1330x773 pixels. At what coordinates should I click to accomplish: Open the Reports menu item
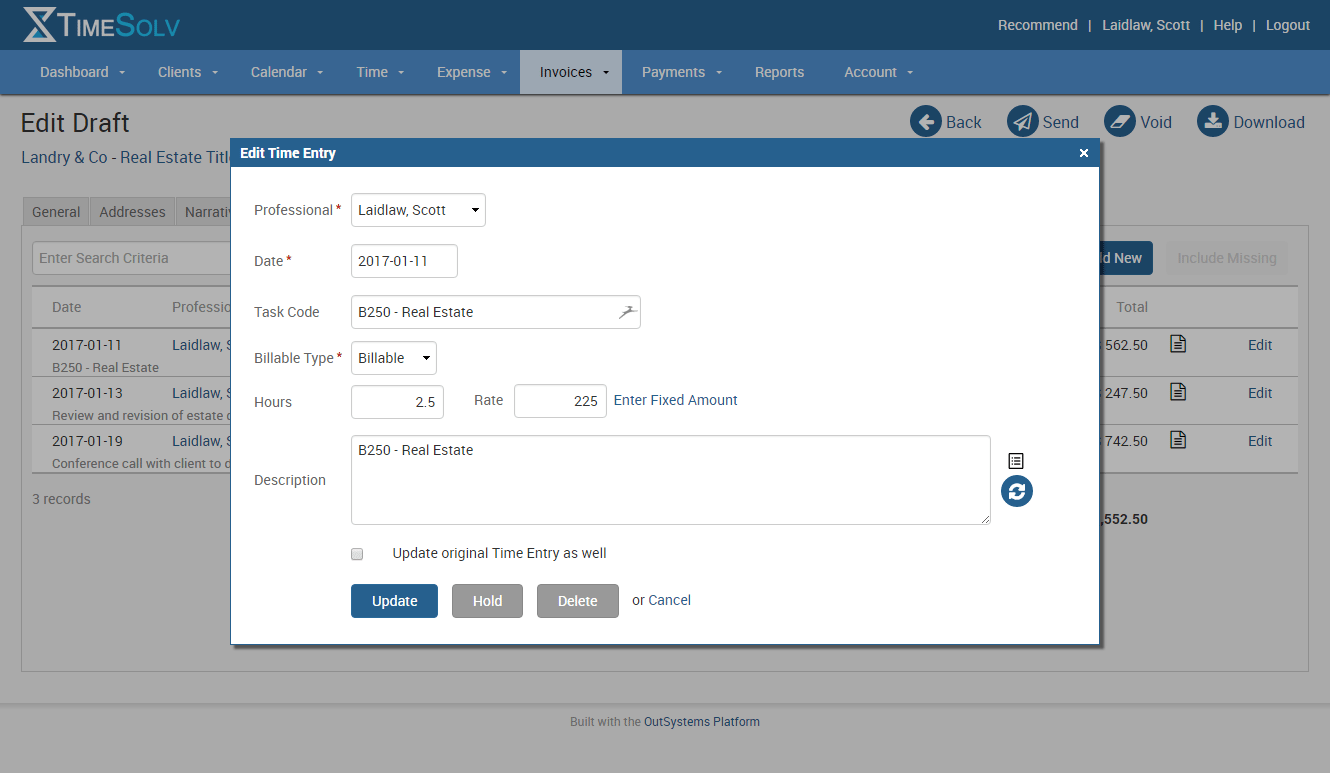click(779, 72)
